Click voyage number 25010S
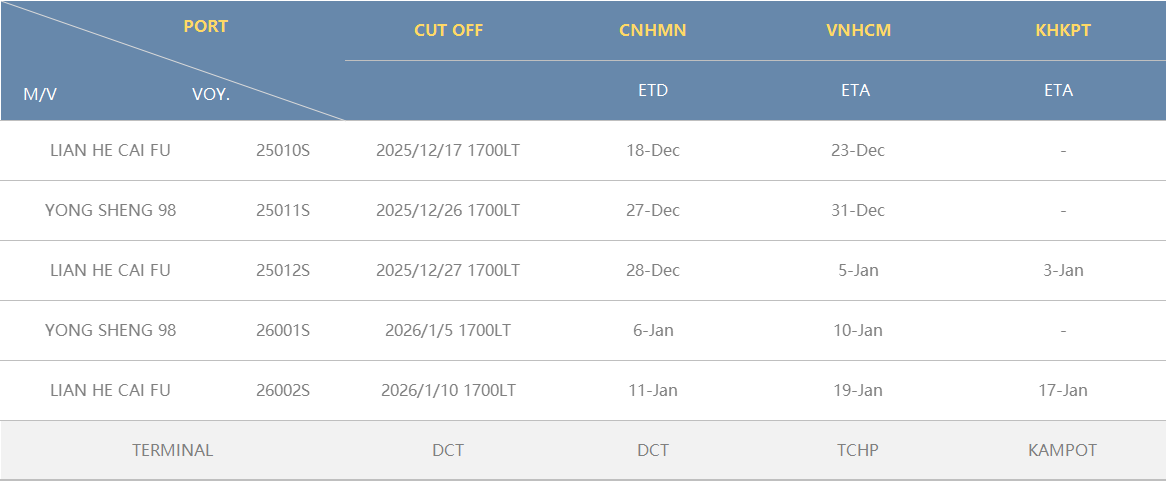This screenshot has width=1166, height=481. point(283,151)
